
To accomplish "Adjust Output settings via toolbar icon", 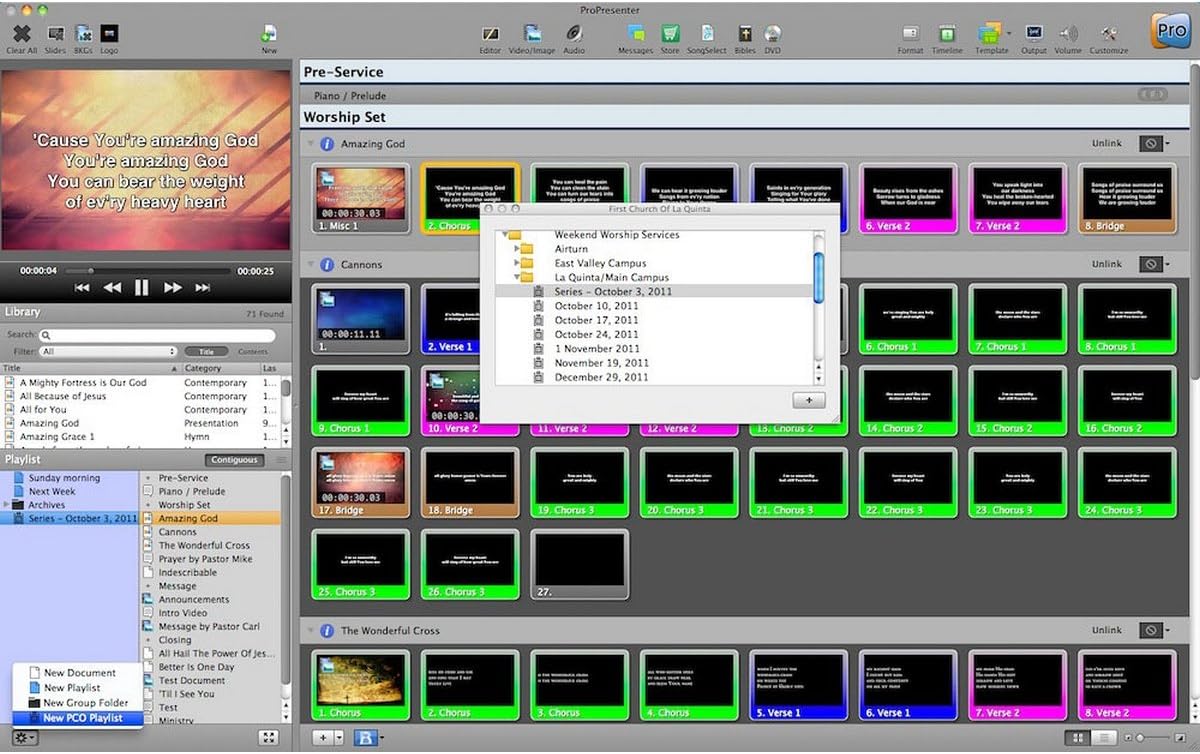I will pyautogui.click(x=1034, y=33).
